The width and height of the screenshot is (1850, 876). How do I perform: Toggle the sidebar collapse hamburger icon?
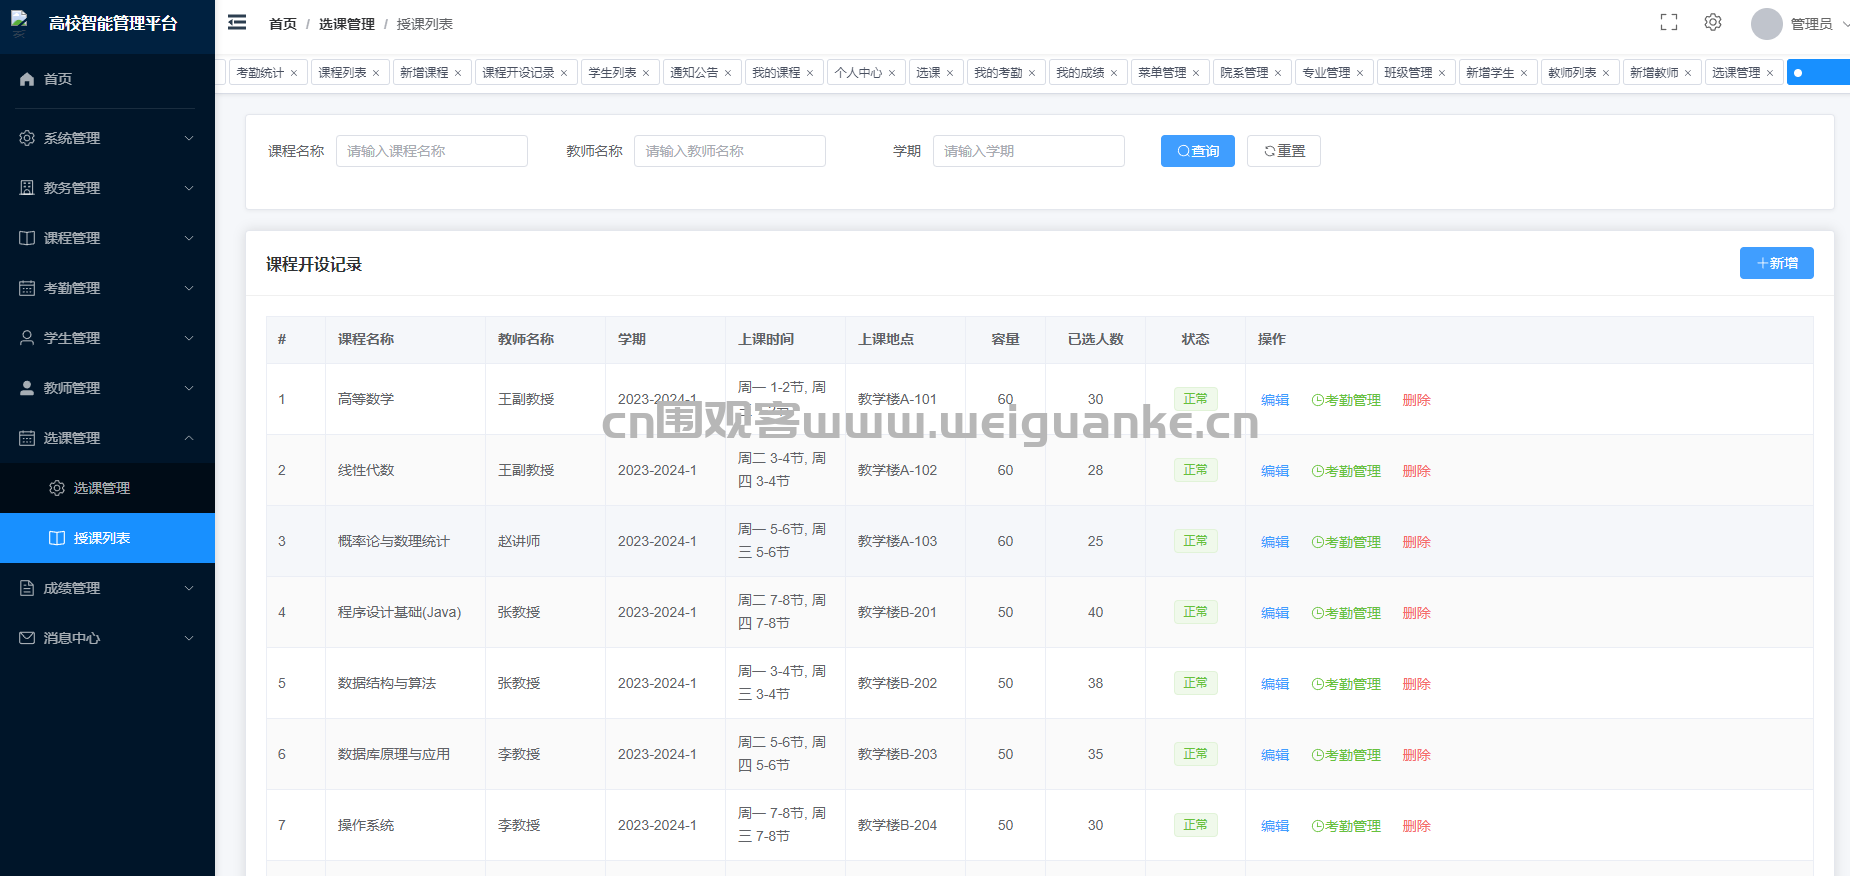[x=237, y=23]
